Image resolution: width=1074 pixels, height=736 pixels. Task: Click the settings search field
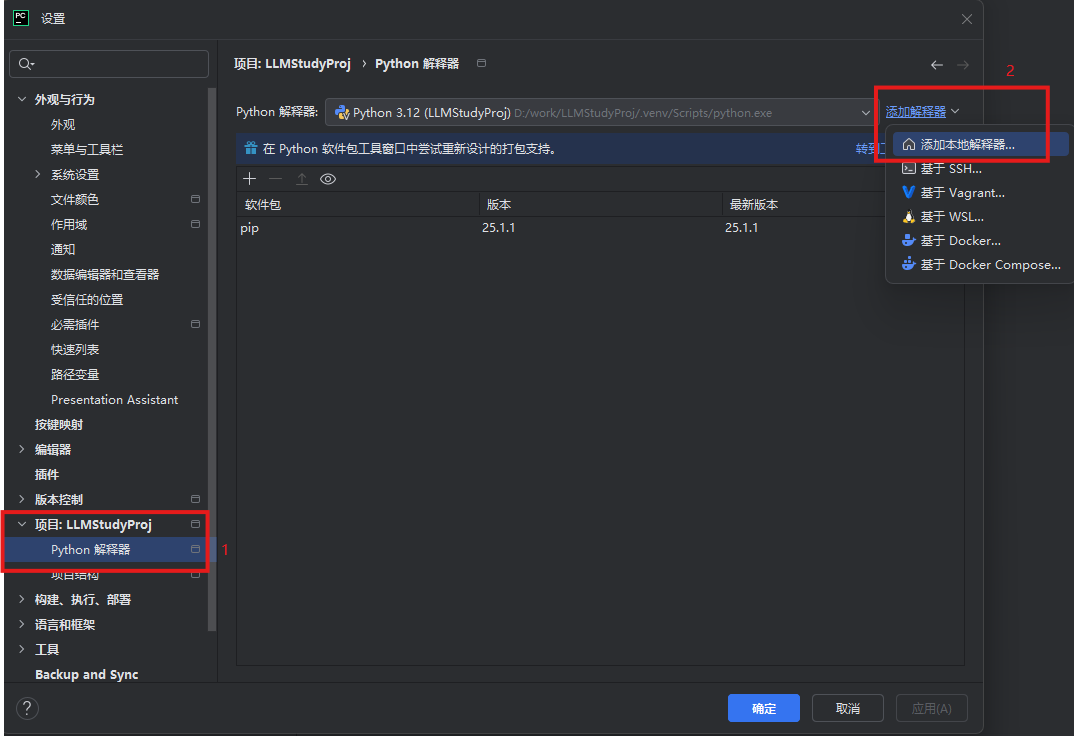109,64
